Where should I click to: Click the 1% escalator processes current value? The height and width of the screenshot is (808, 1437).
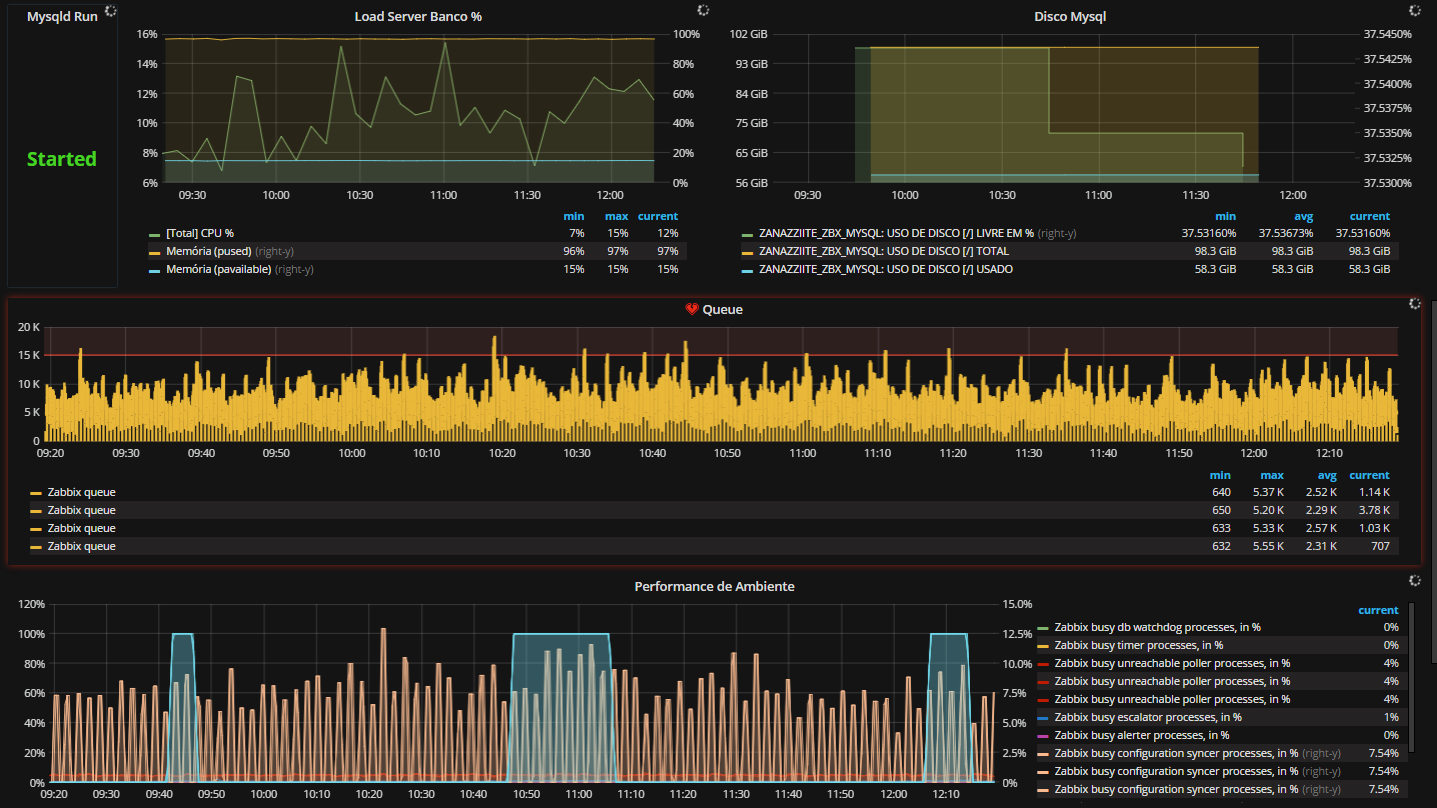coord(1391,717)
